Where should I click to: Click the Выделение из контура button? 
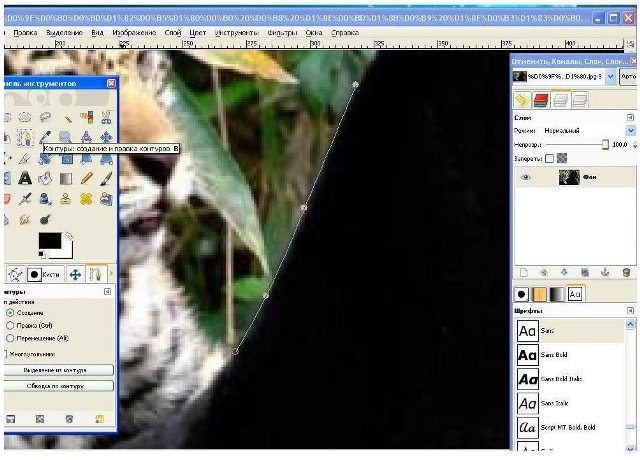pyautogui.click(x=58, y=369)
